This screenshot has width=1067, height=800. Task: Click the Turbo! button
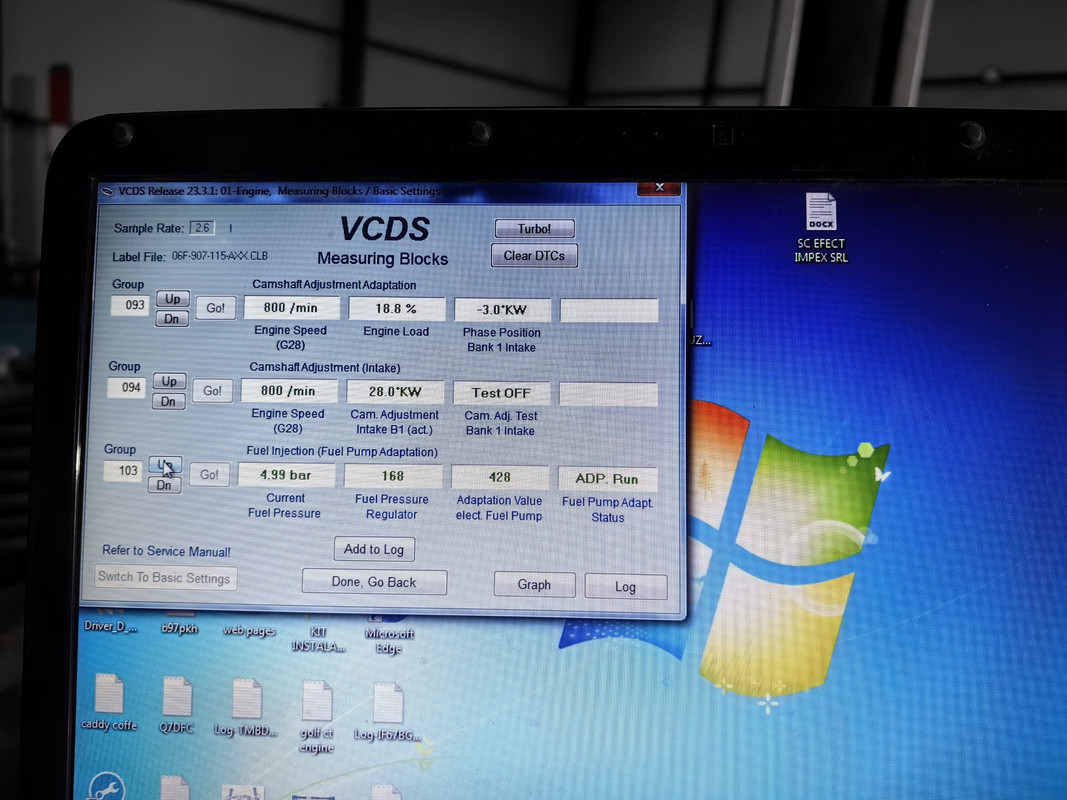534,229
